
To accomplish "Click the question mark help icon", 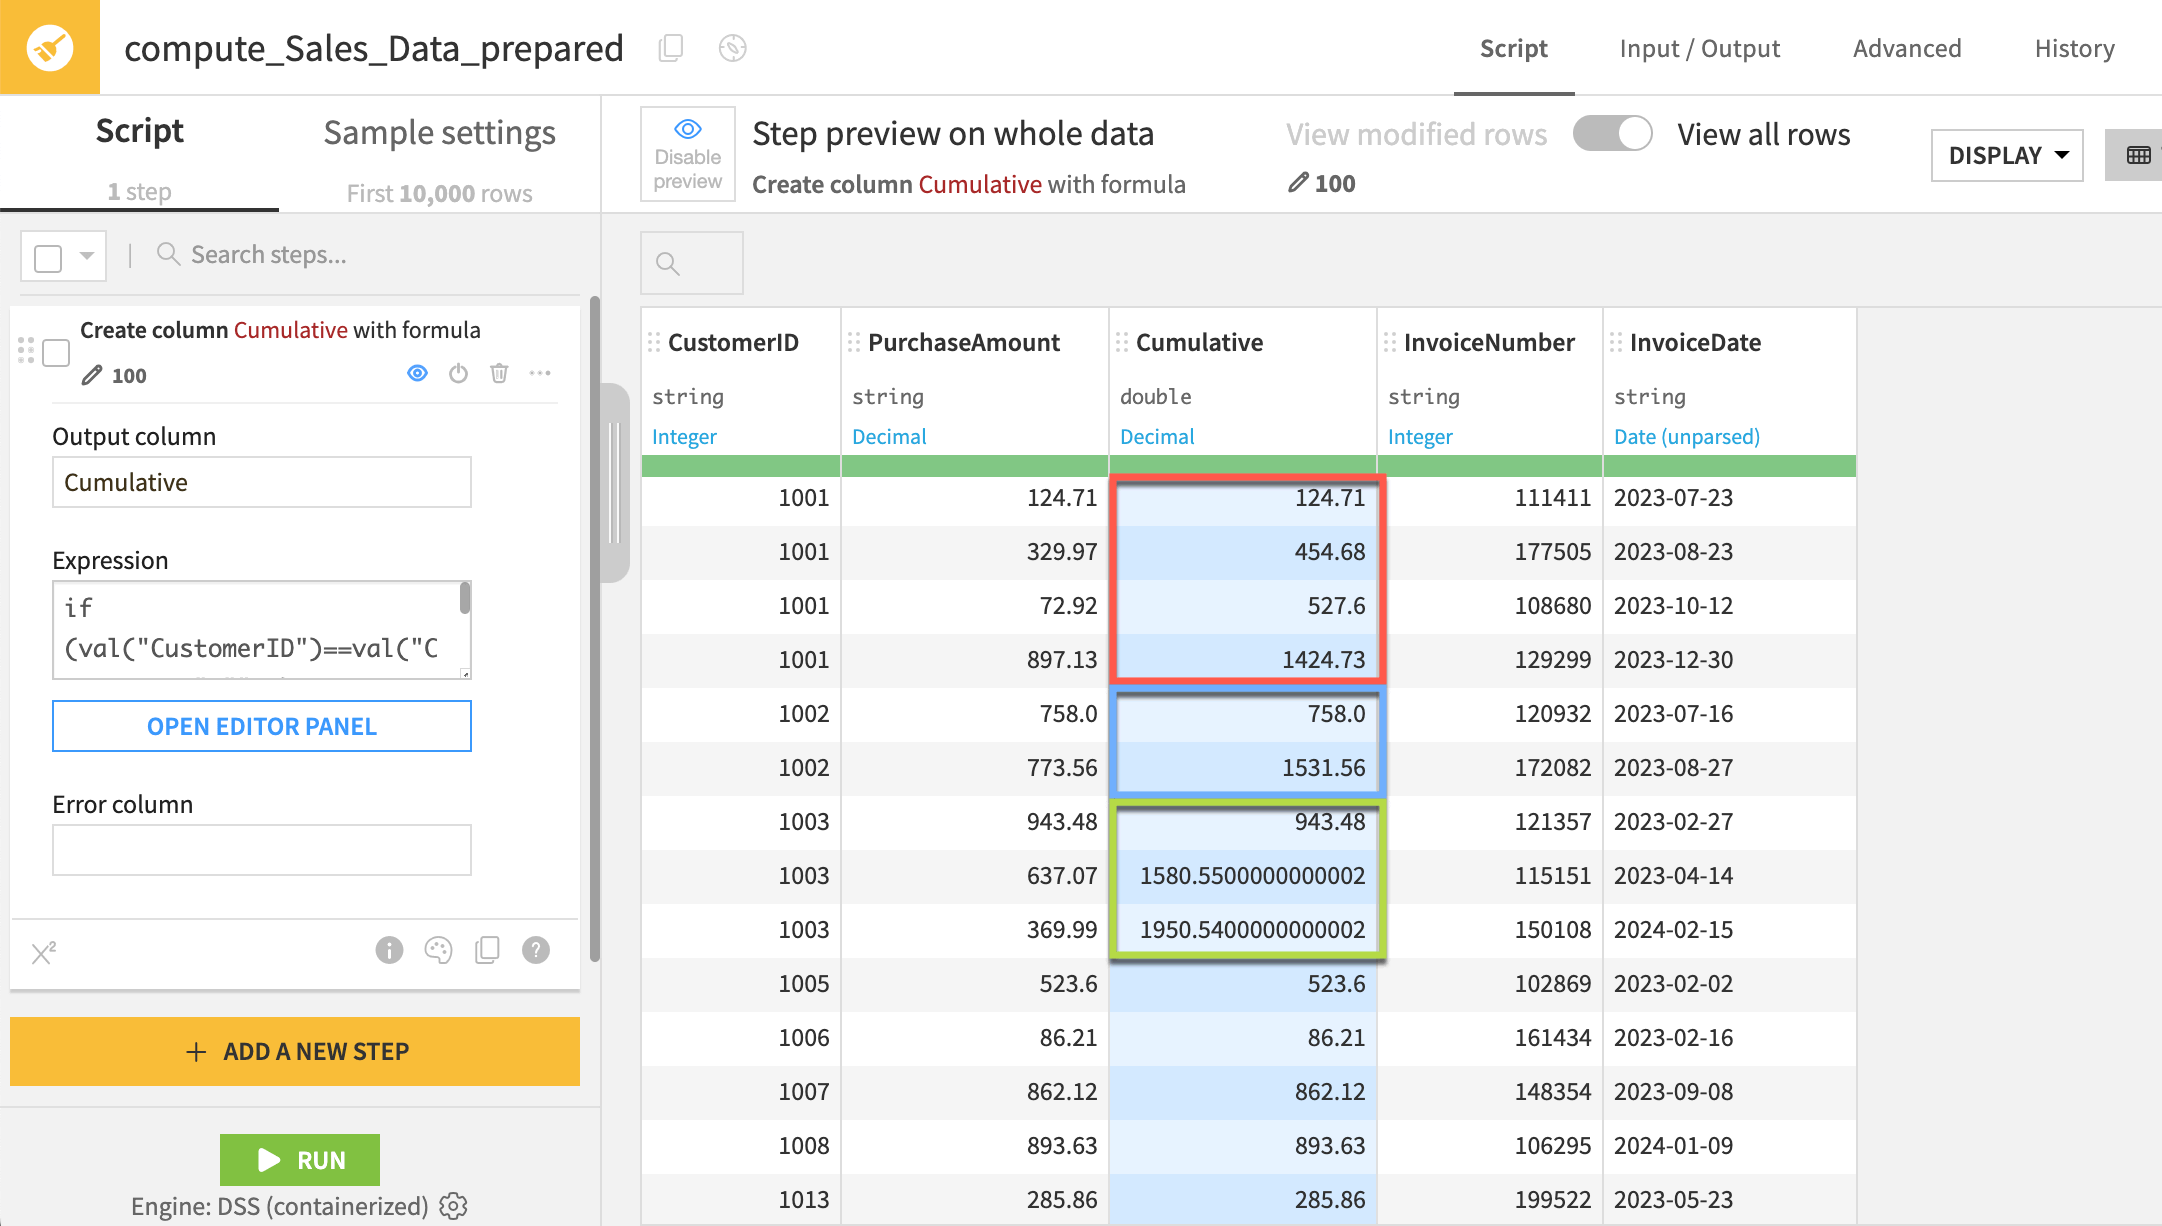I will [536, 950].
